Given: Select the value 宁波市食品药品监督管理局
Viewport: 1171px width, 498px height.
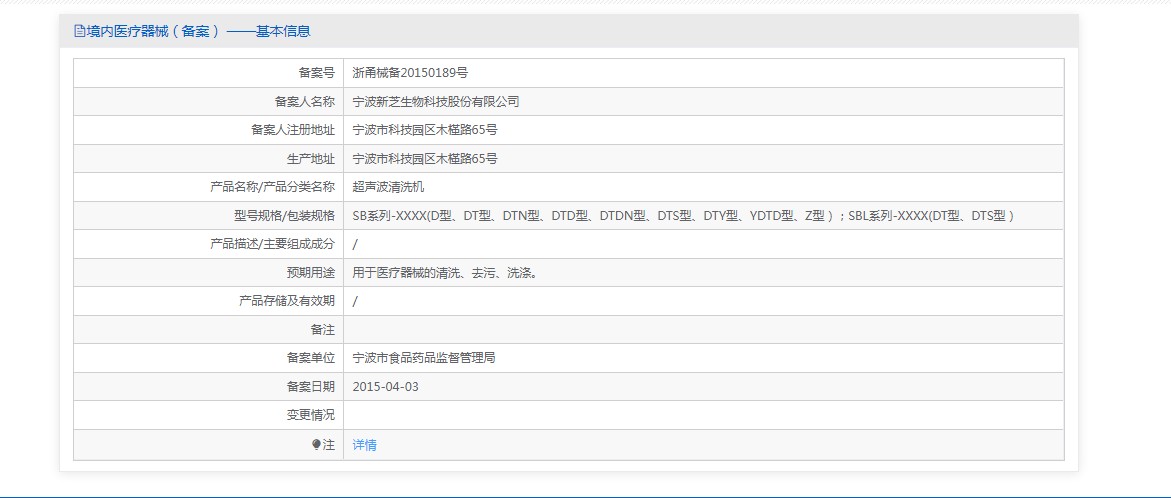Looking at the screenshot, I should click(424, 358).
